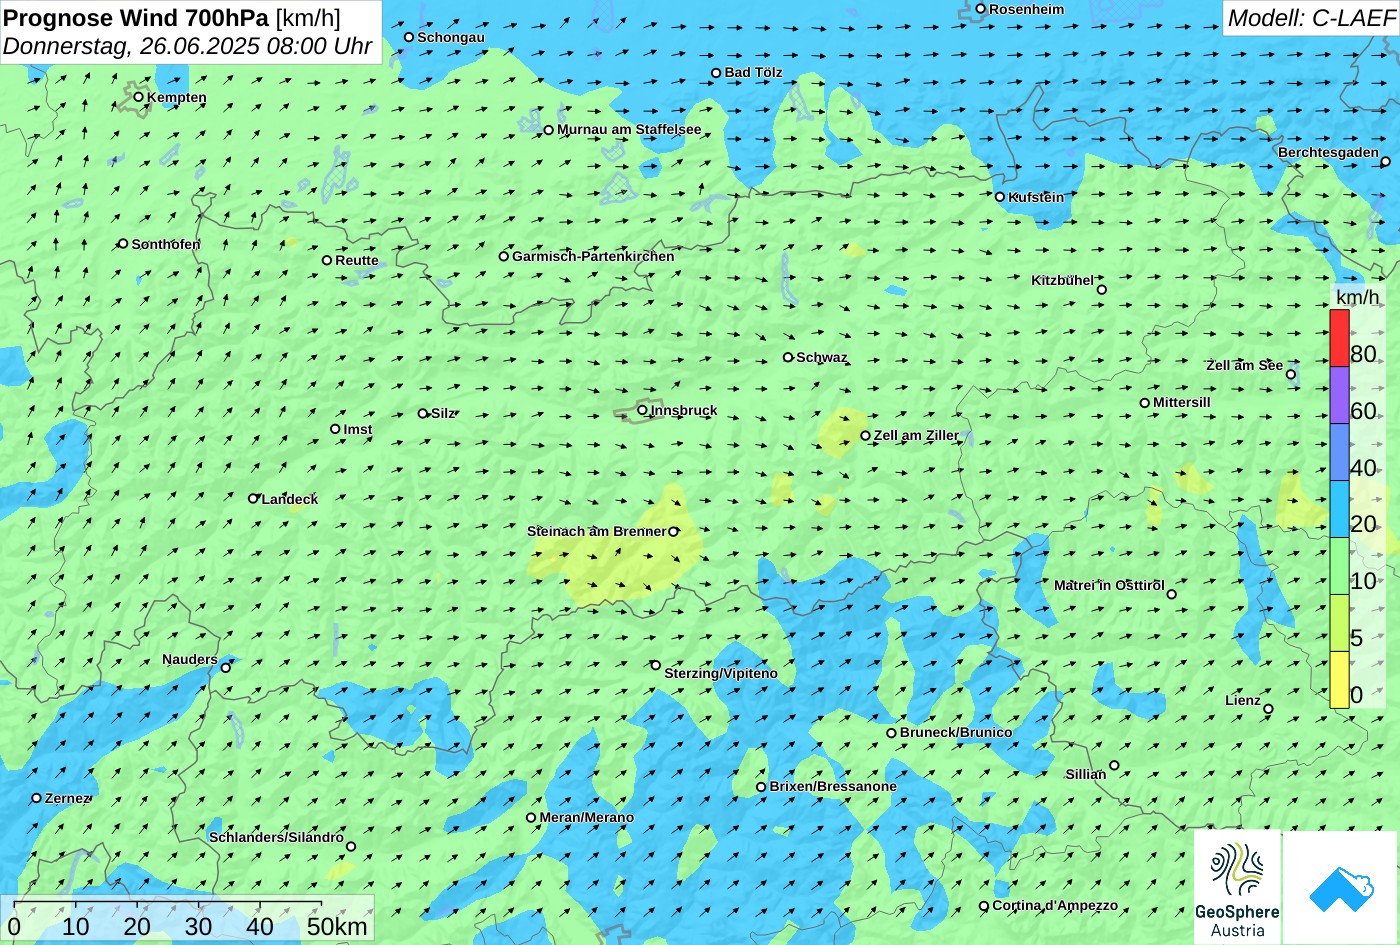This screenshot has width=1400, height=945.
Task: Click the Garmisch-Partenkirchen label
Action: pyautogui.click(x=593, y=256)
